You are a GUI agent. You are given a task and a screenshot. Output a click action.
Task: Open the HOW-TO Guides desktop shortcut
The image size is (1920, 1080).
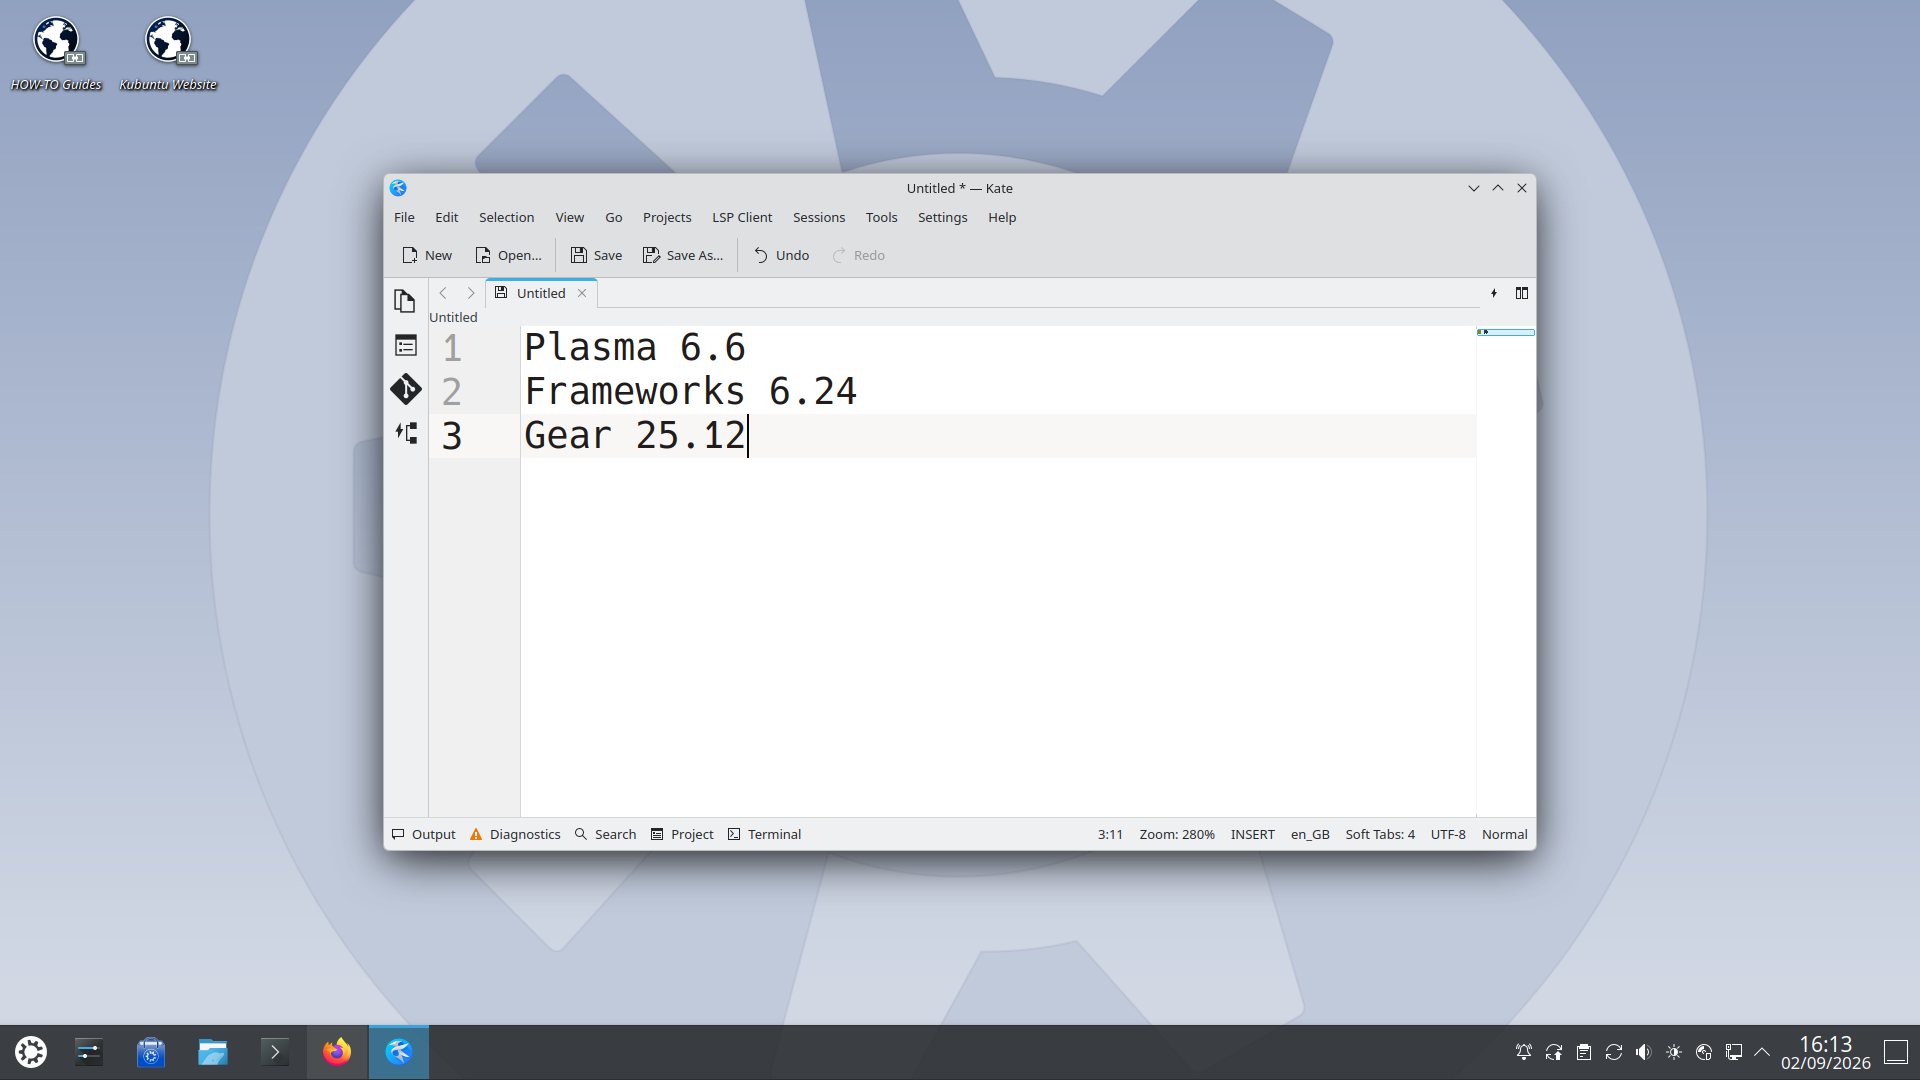56,54
